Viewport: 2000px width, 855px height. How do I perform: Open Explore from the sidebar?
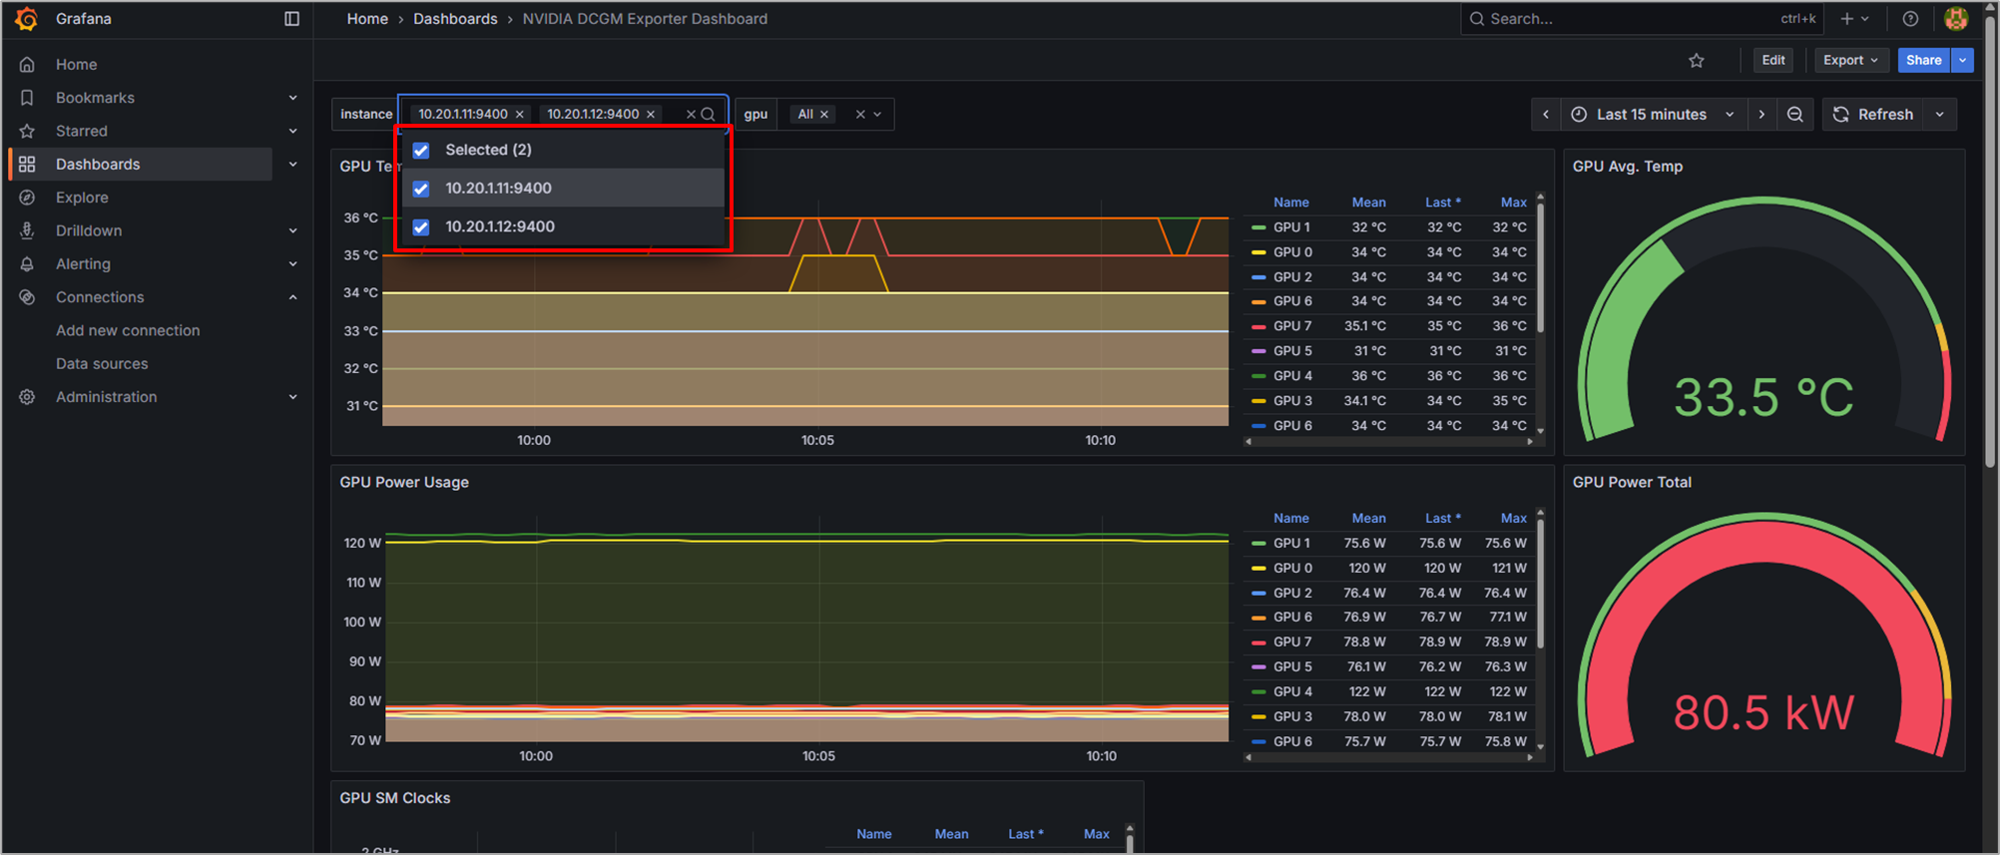point(82,198)
